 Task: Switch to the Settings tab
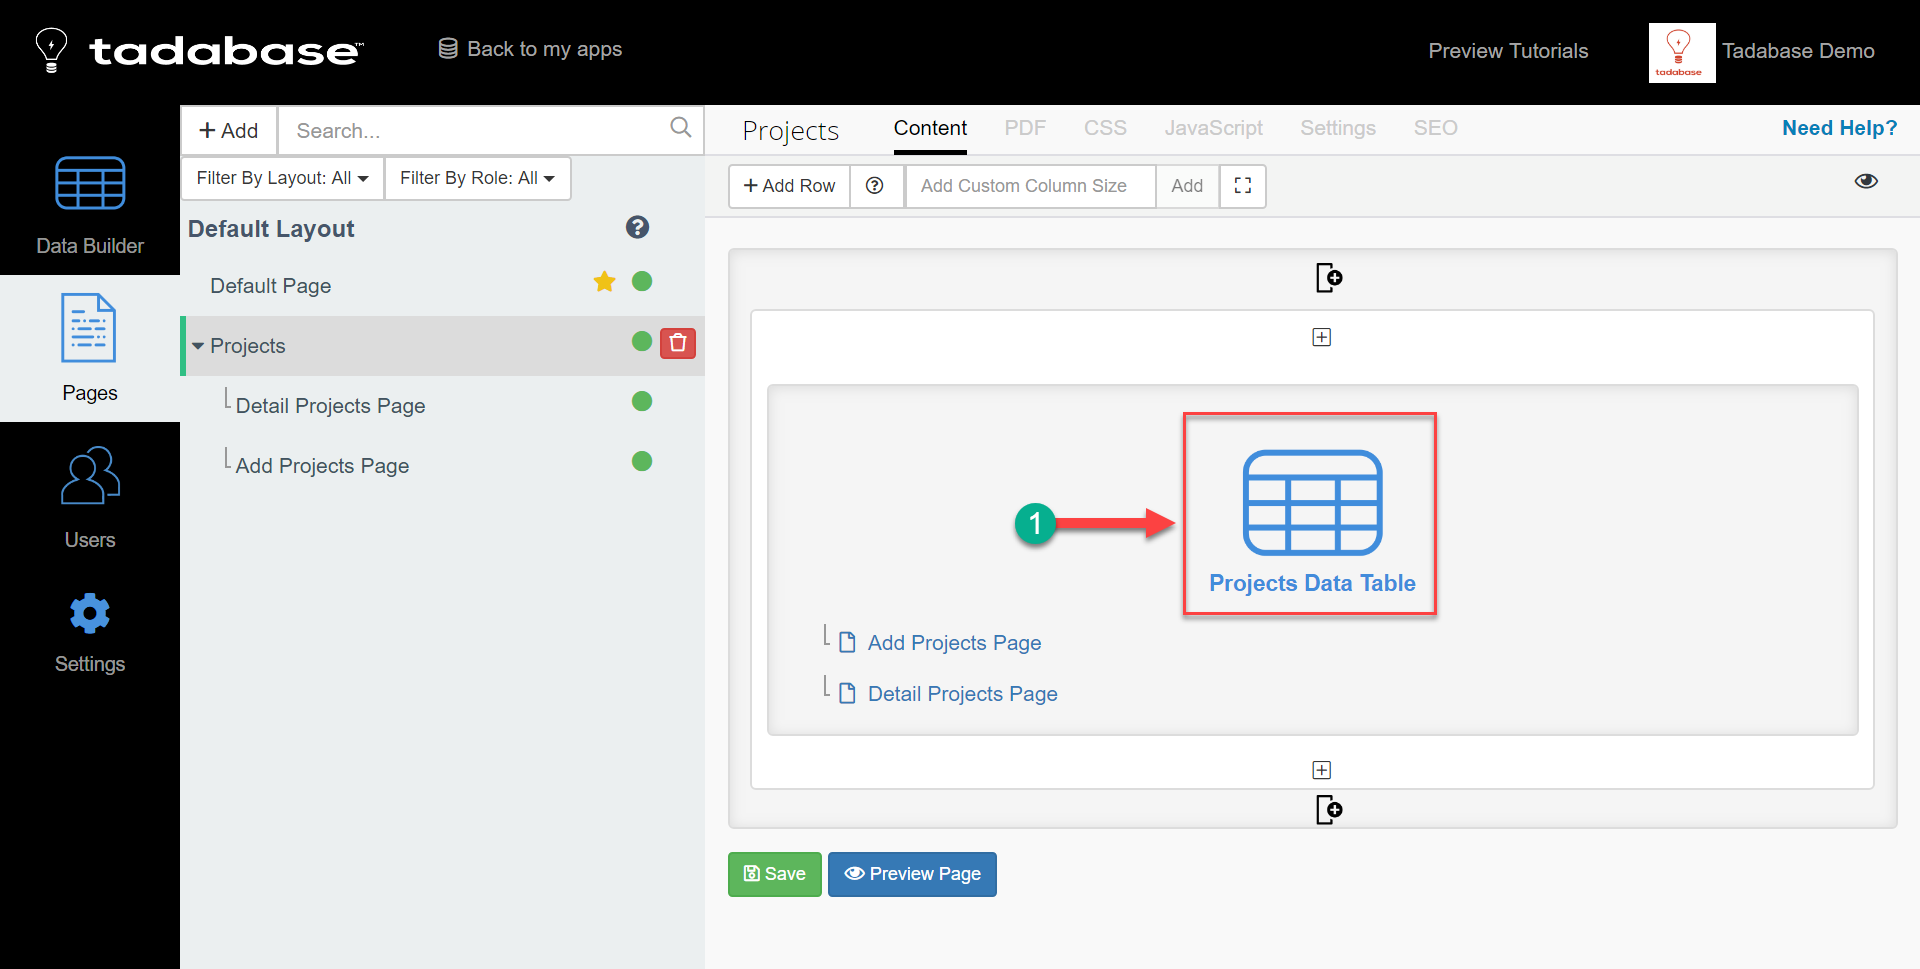[1338, 128]
